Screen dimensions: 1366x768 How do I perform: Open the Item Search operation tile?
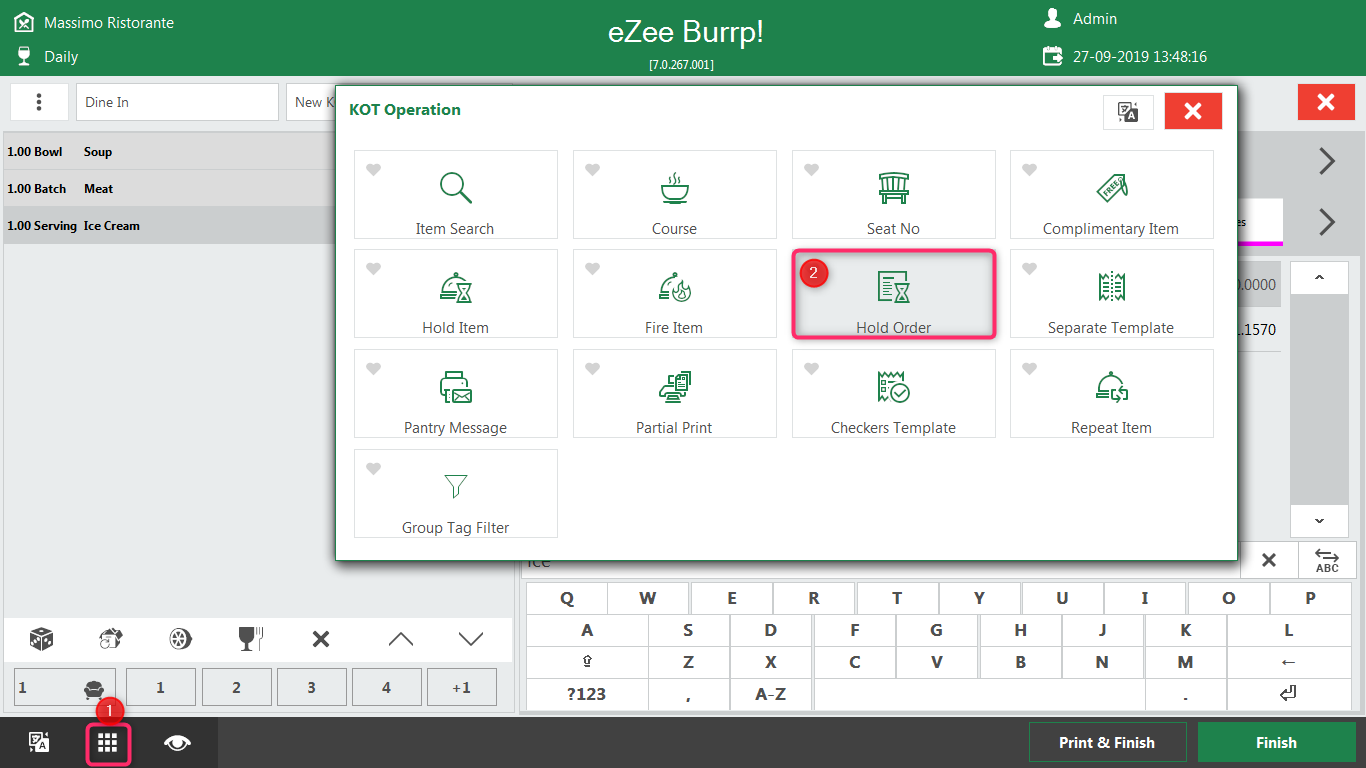point(456,194)
